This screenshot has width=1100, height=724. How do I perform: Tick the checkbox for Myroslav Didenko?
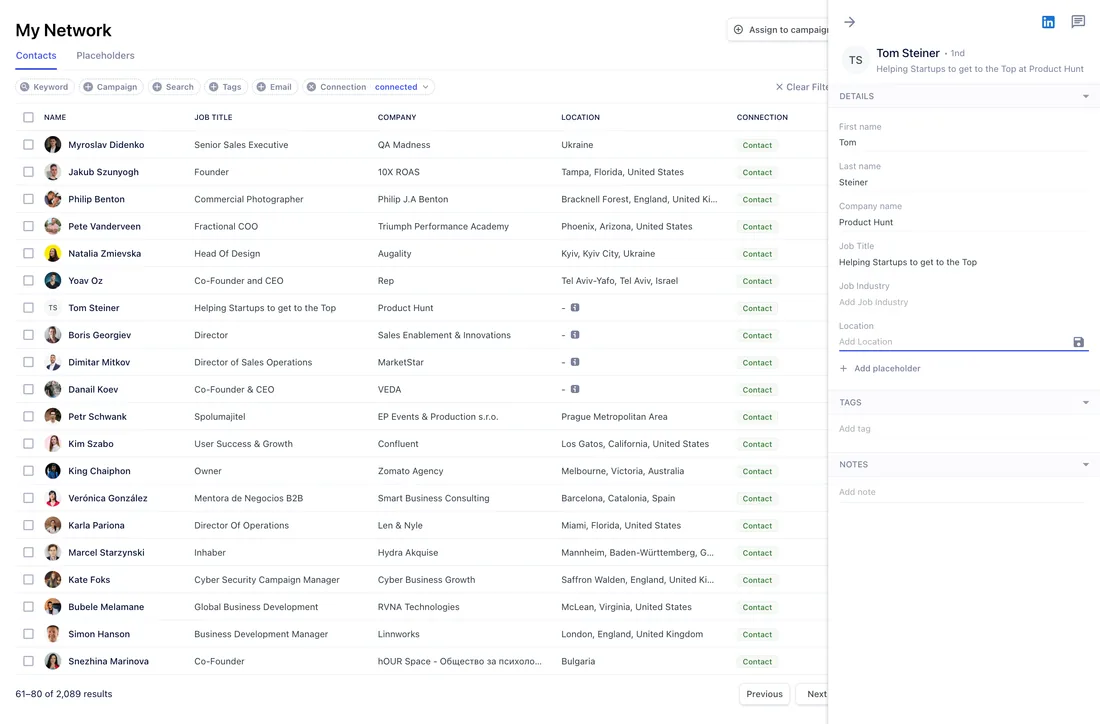[28, 145]
